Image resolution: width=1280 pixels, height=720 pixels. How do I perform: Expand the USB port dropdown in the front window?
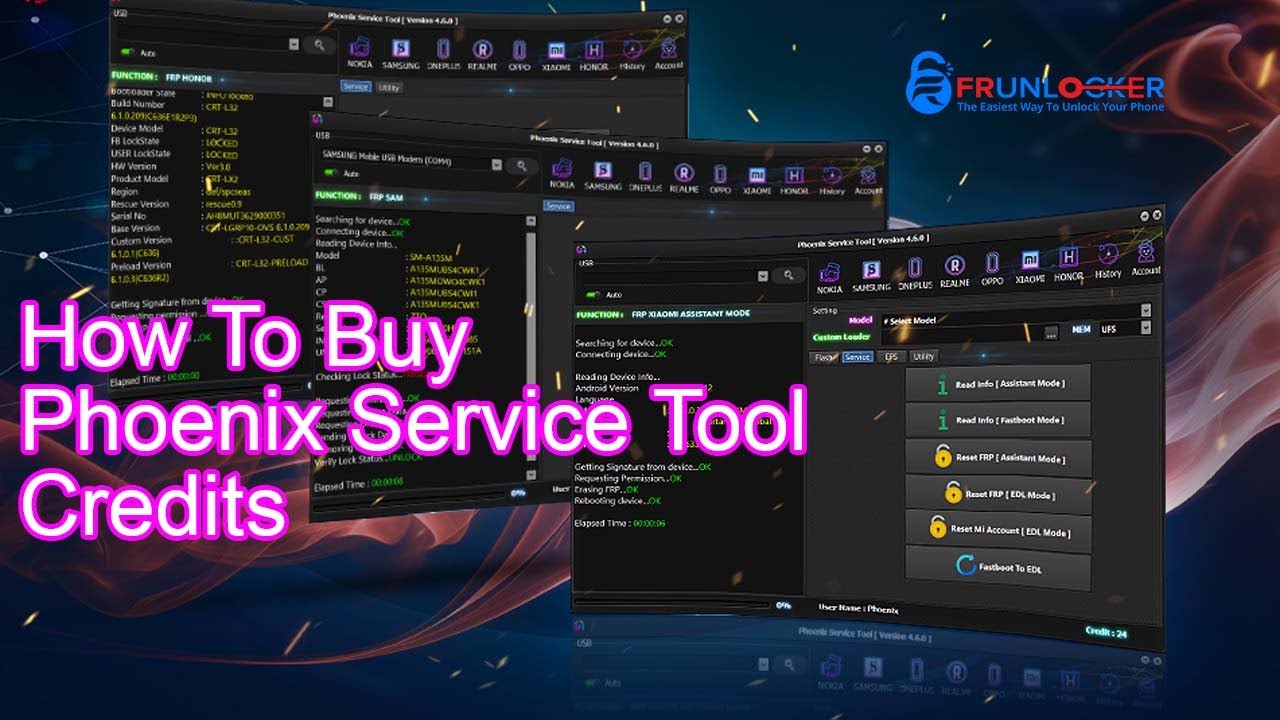coord(763,276)
